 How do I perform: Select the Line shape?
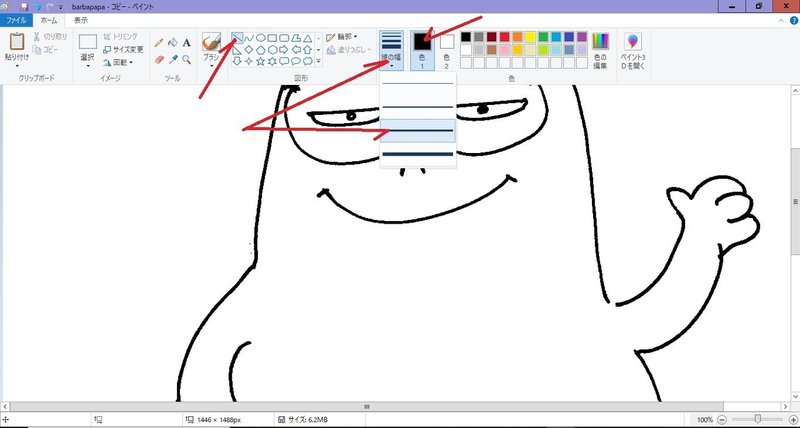click(237, 38)
